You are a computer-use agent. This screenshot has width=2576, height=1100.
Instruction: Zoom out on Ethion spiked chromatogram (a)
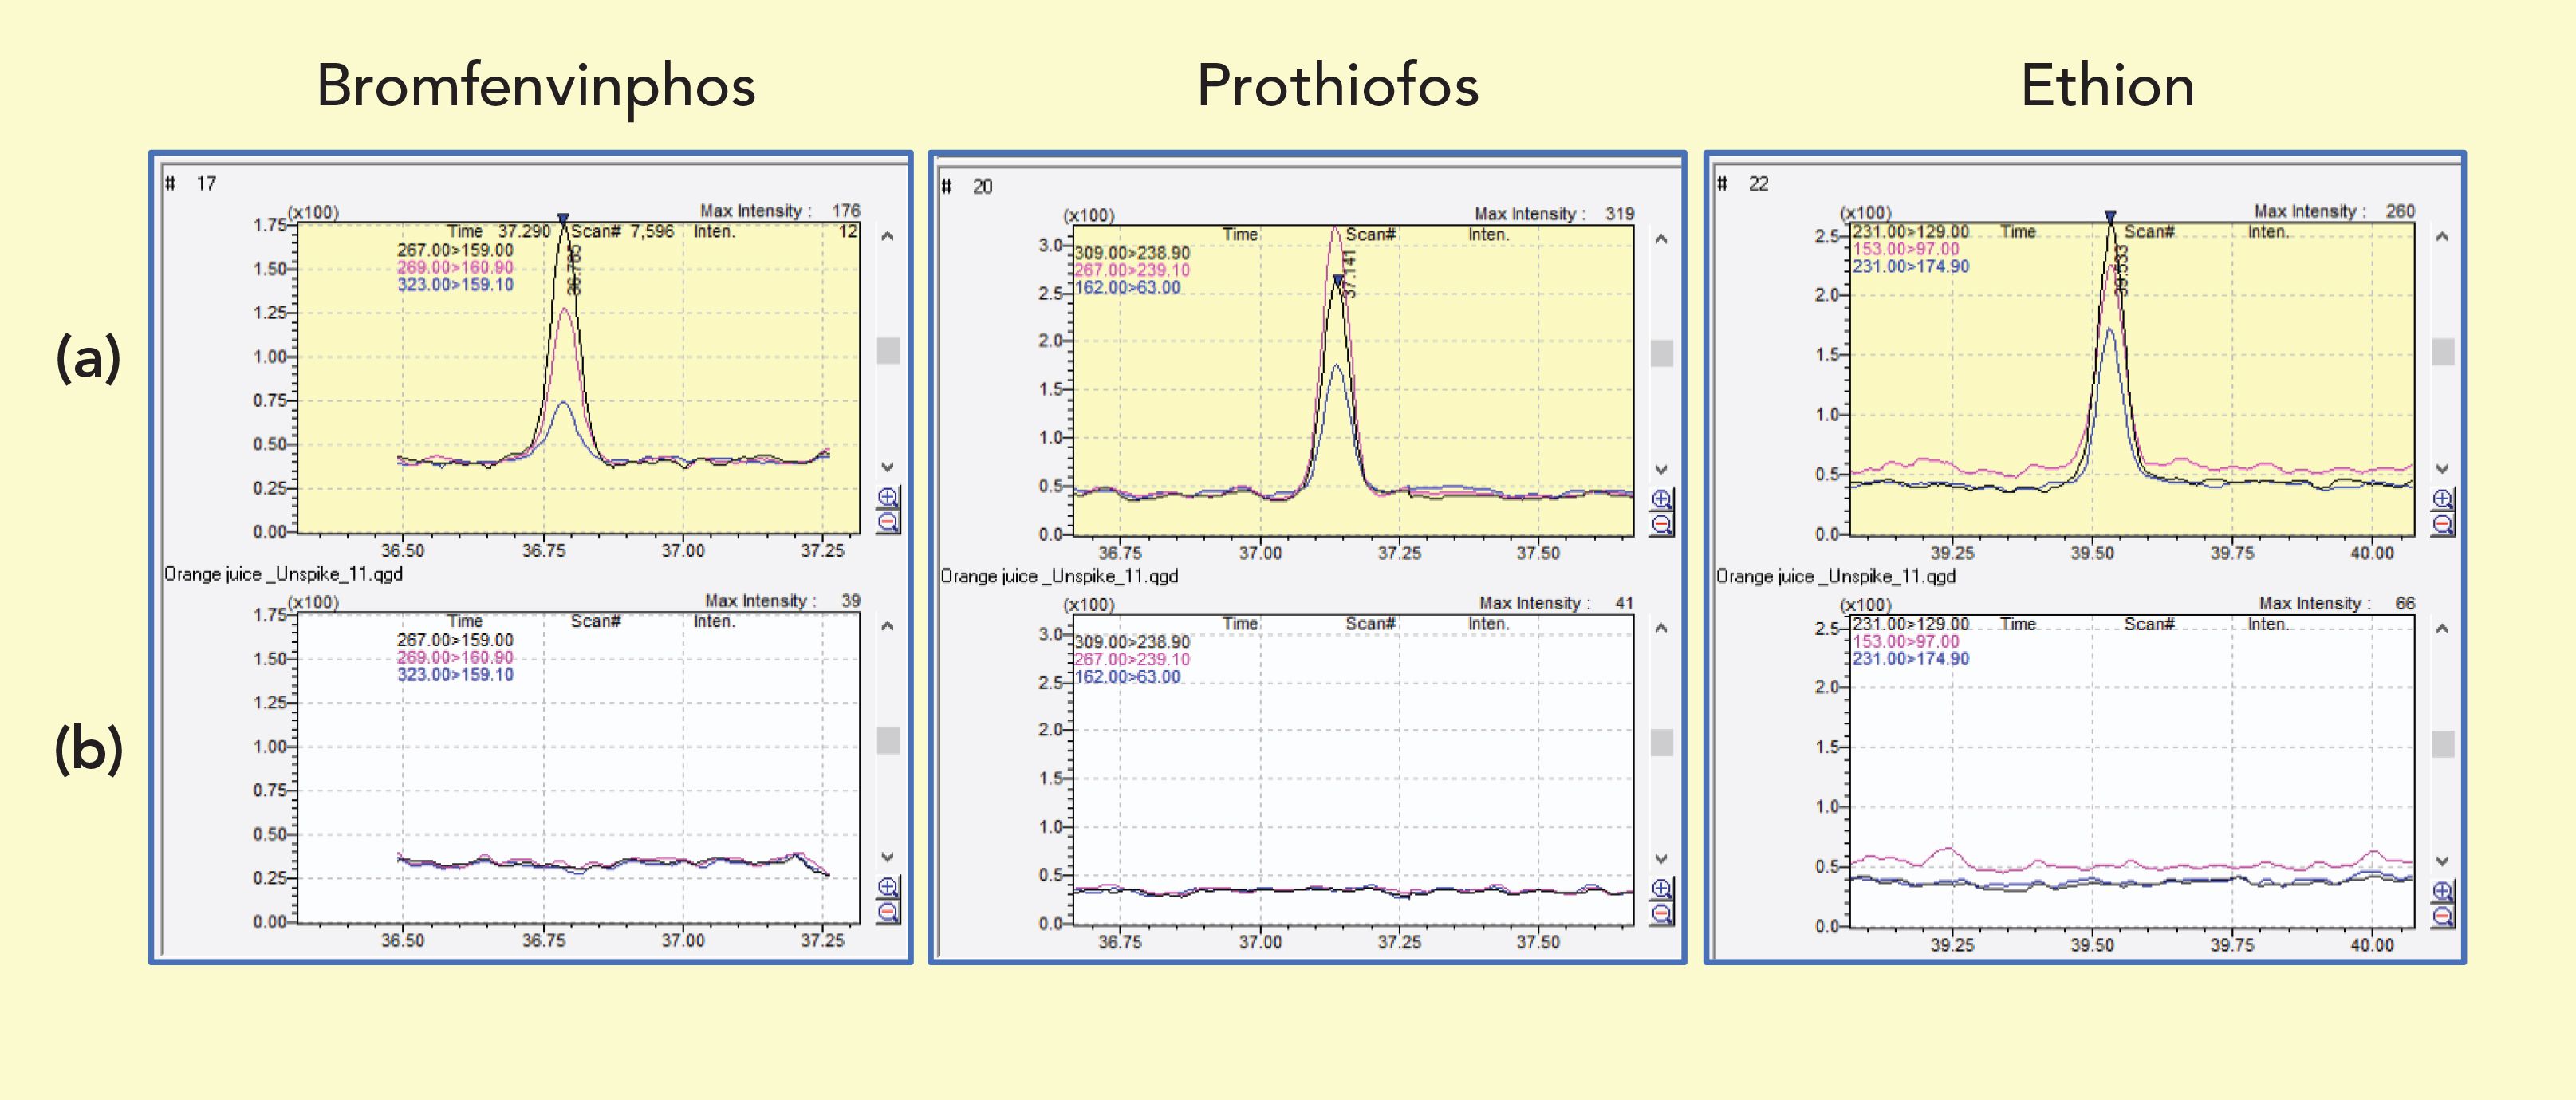(x=2442, y=524)
